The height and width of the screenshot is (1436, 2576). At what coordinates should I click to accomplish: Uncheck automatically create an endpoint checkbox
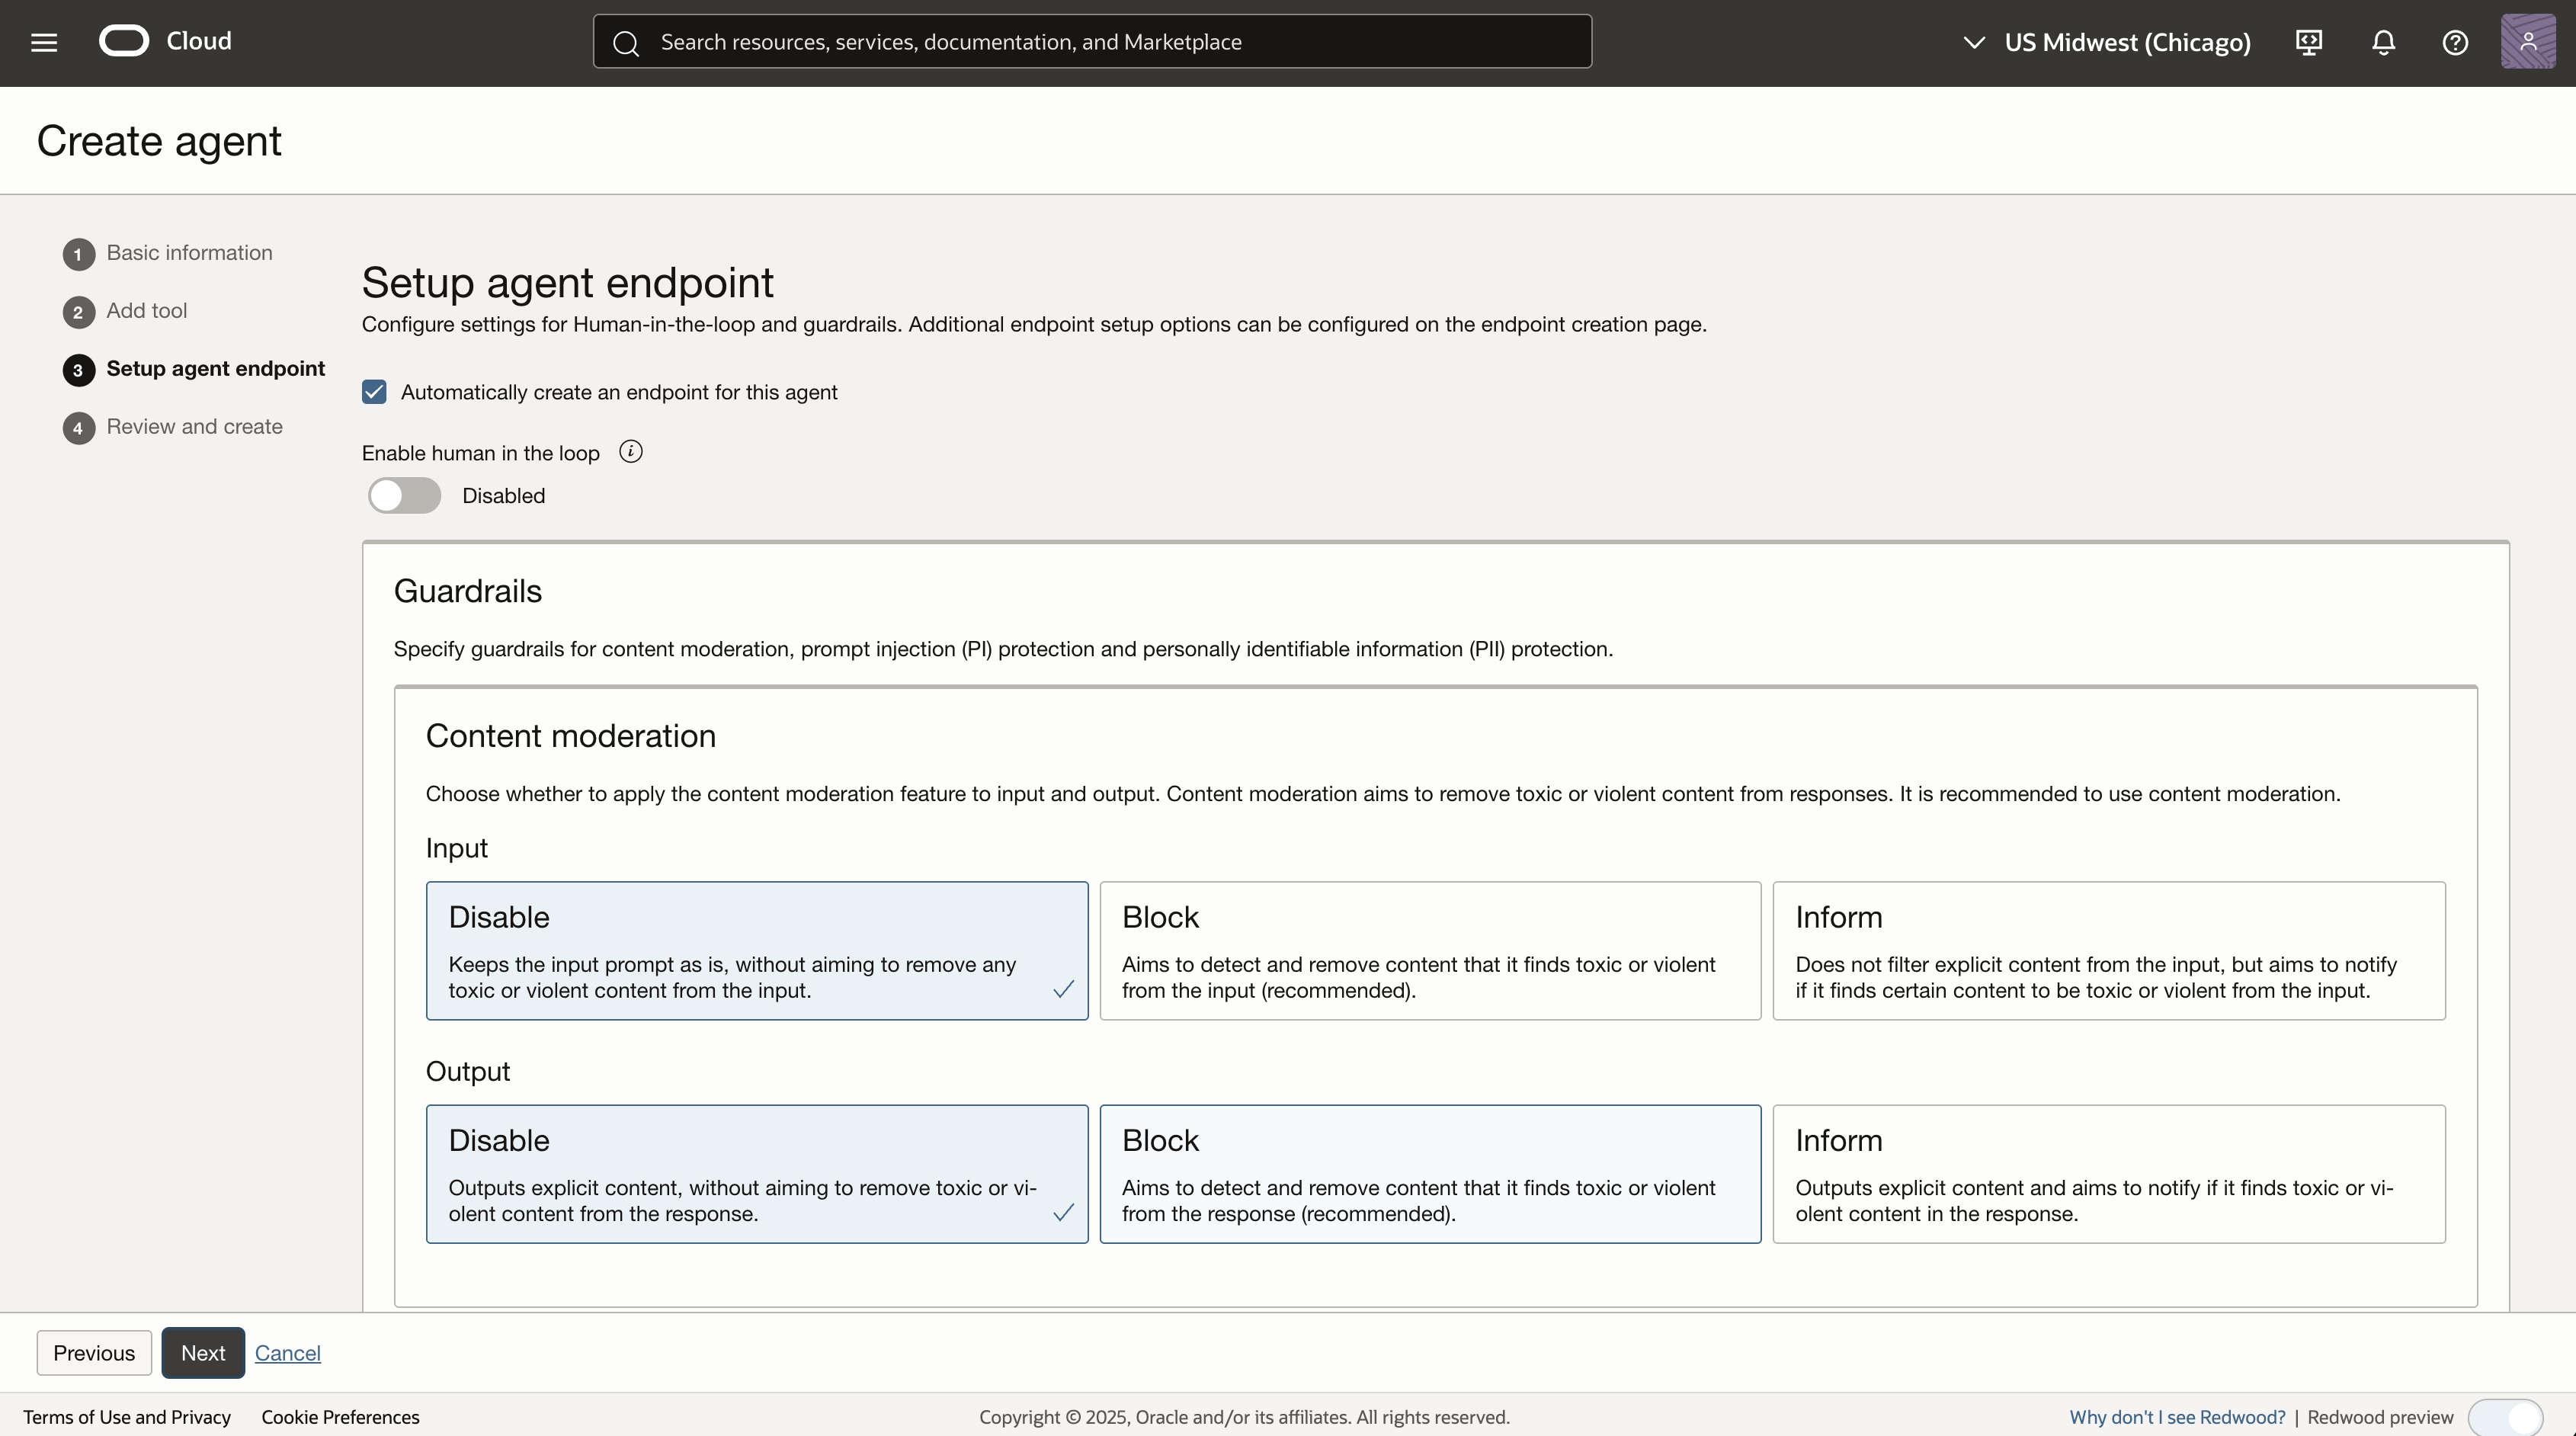pos(374,392)
